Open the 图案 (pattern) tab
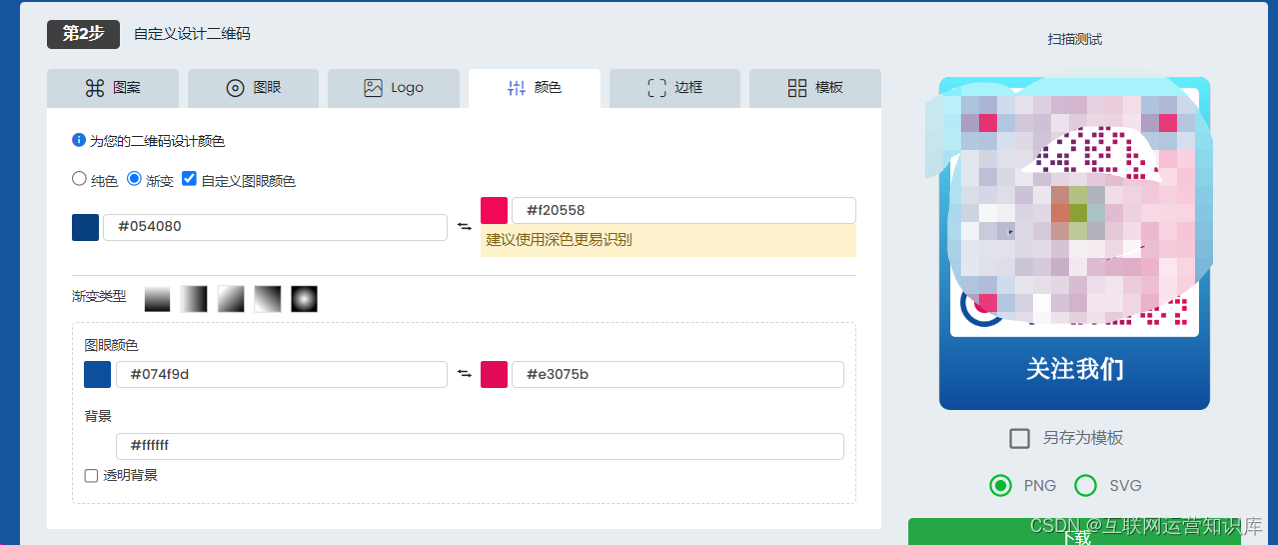 pyautogui.click(x=113, y=88)
